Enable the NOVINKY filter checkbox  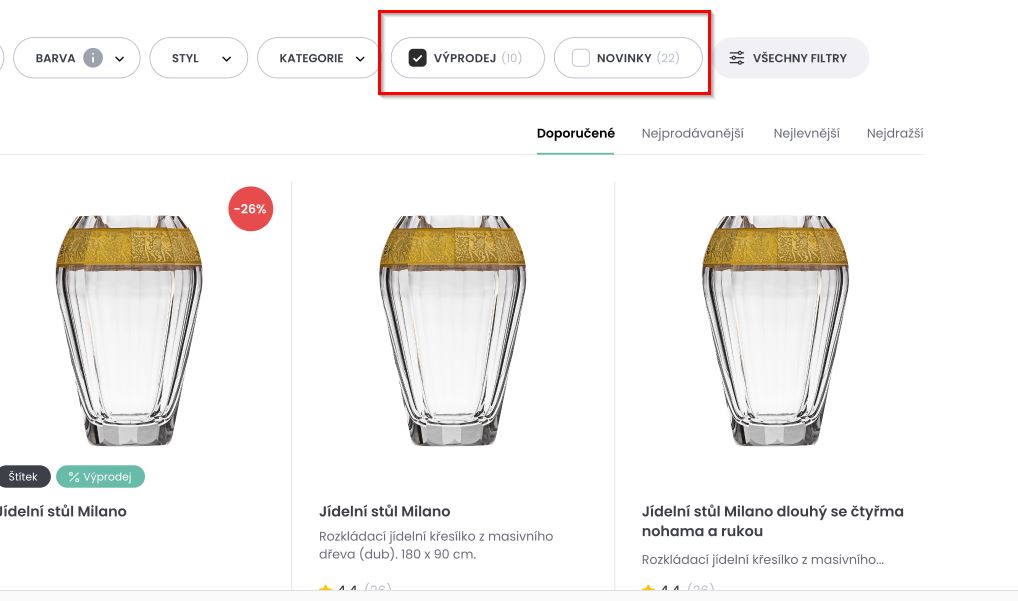pos(580,57)
